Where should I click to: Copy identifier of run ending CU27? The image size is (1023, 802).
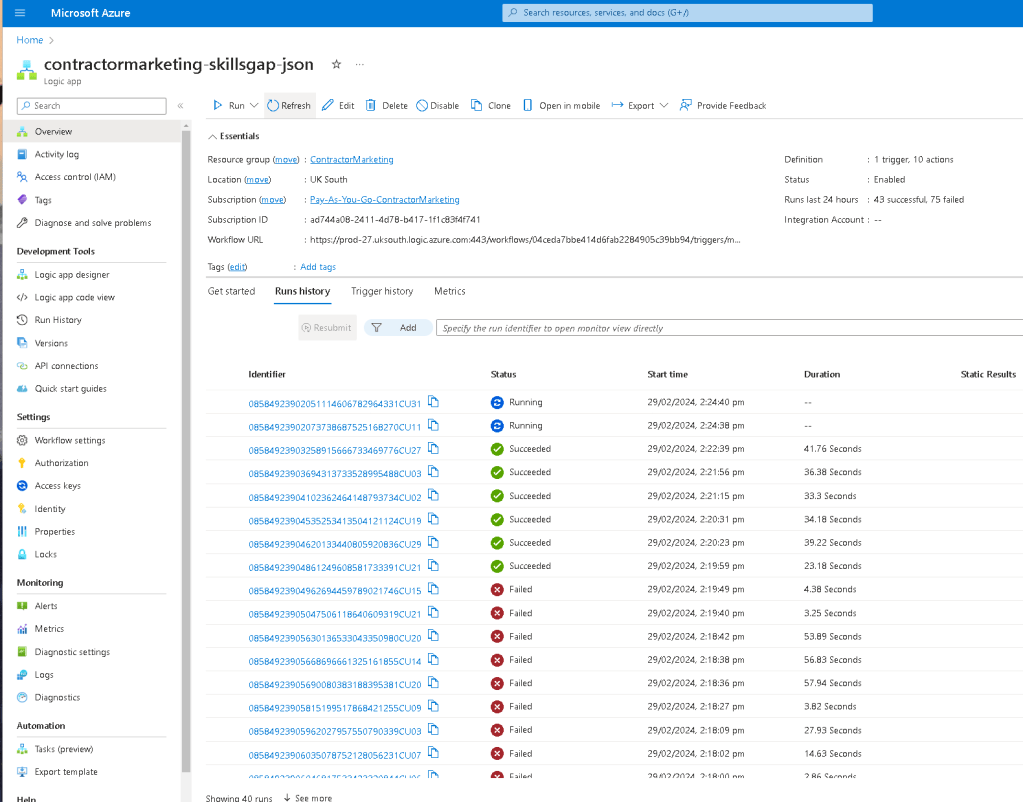coord(433,449)
